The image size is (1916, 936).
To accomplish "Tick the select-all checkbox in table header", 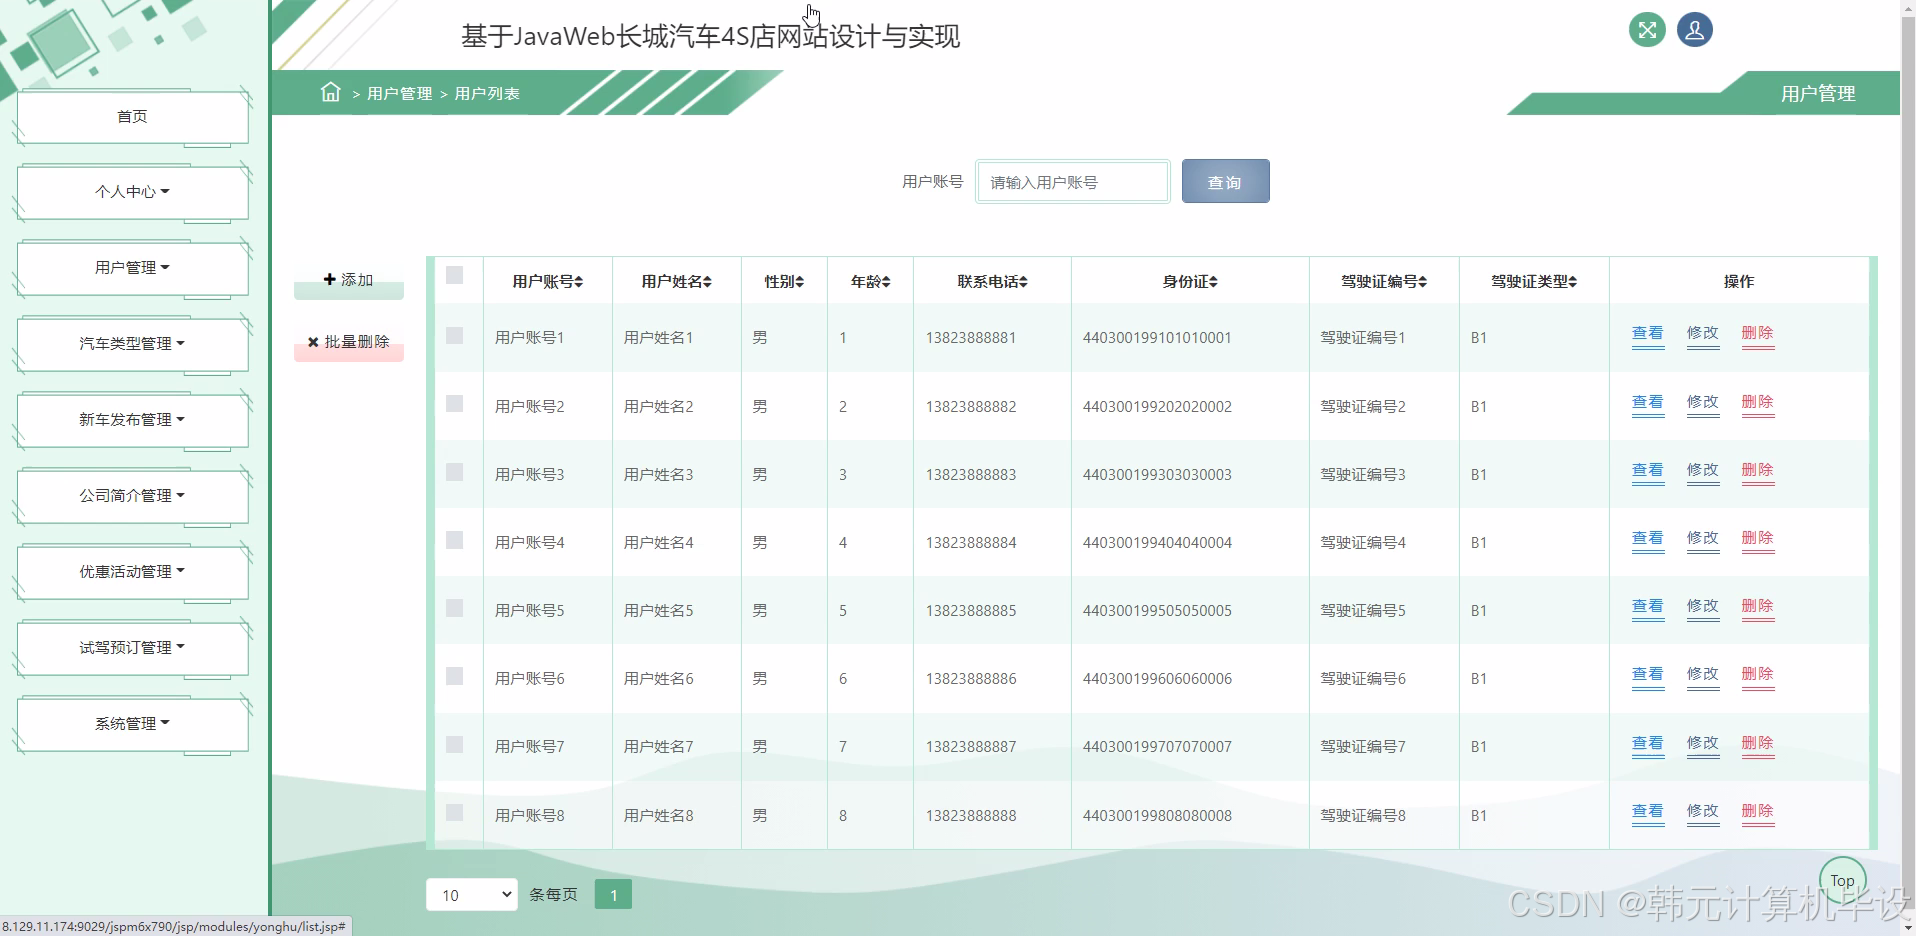I will (x=454, y=275).
